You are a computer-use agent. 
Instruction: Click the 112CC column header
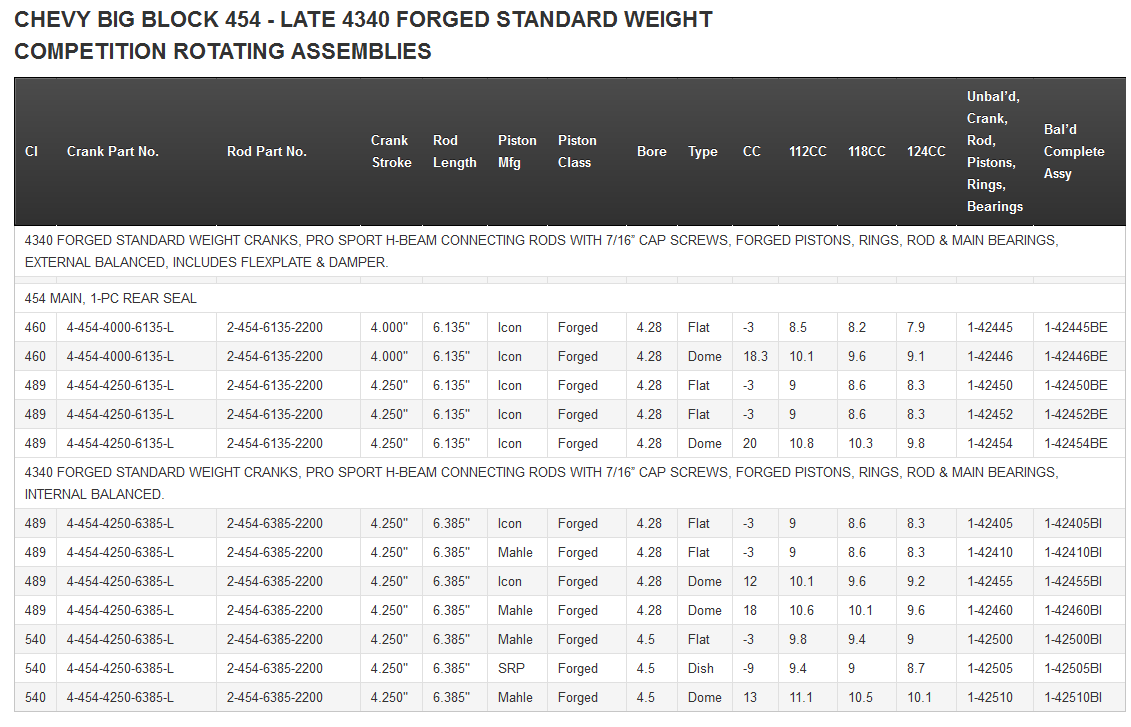807,152
